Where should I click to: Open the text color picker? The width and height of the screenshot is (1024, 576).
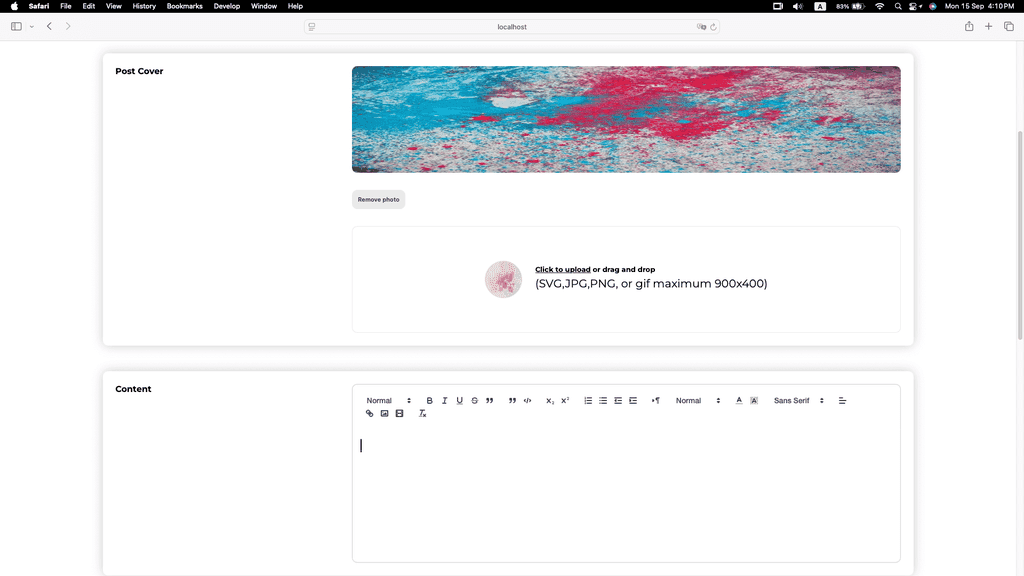739,400
